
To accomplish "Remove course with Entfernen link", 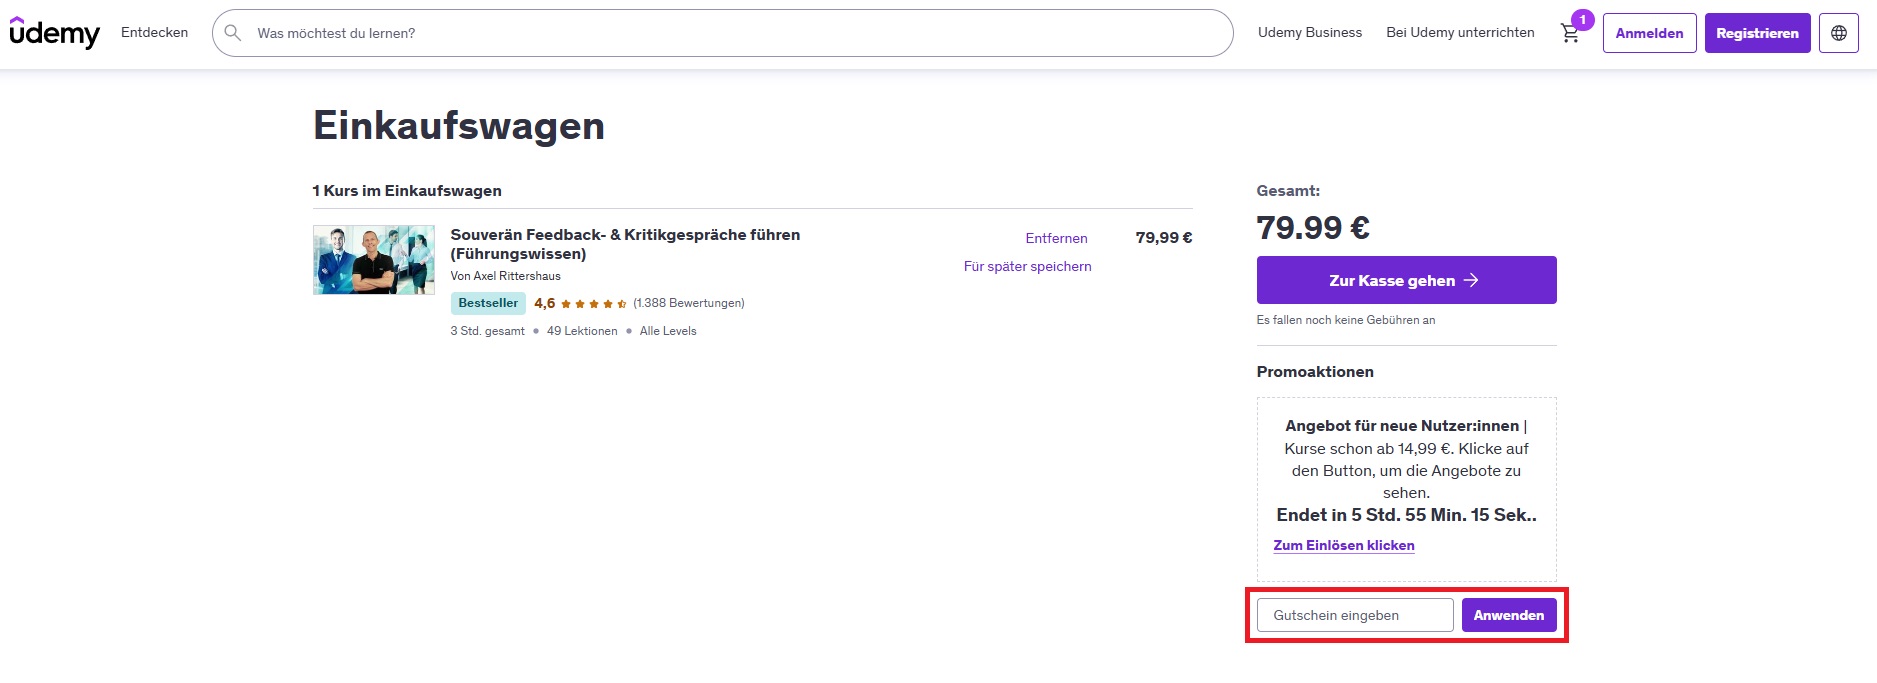I will tap(1056, 238).
